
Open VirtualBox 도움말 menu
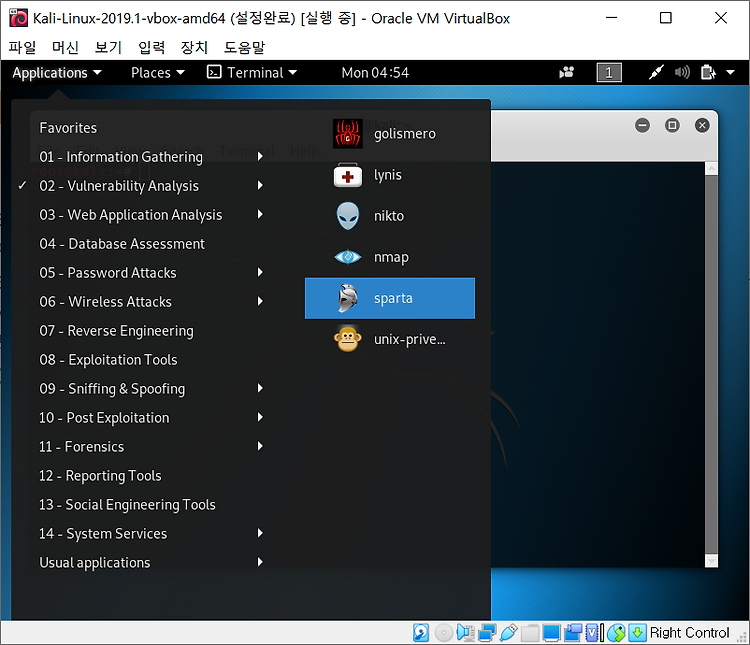coord(244,47)
